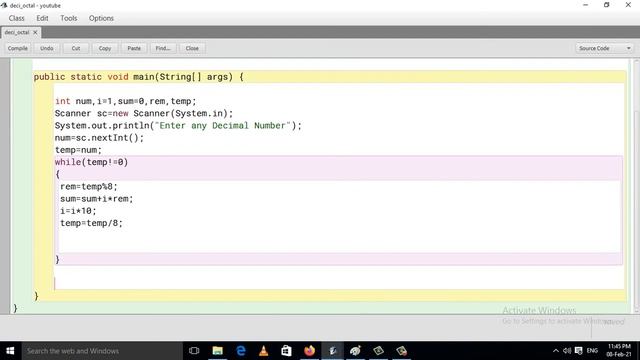Viewport: 640px width, 360px height.
Task: Click the Undo button
Action: tap(47, 48)
